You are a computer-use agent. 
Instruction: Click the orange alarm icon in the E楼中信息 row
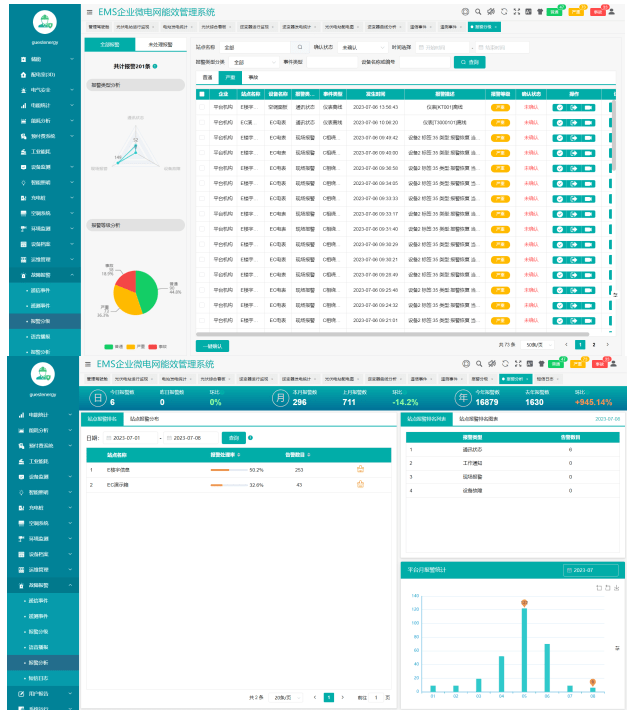coord(359,468)
